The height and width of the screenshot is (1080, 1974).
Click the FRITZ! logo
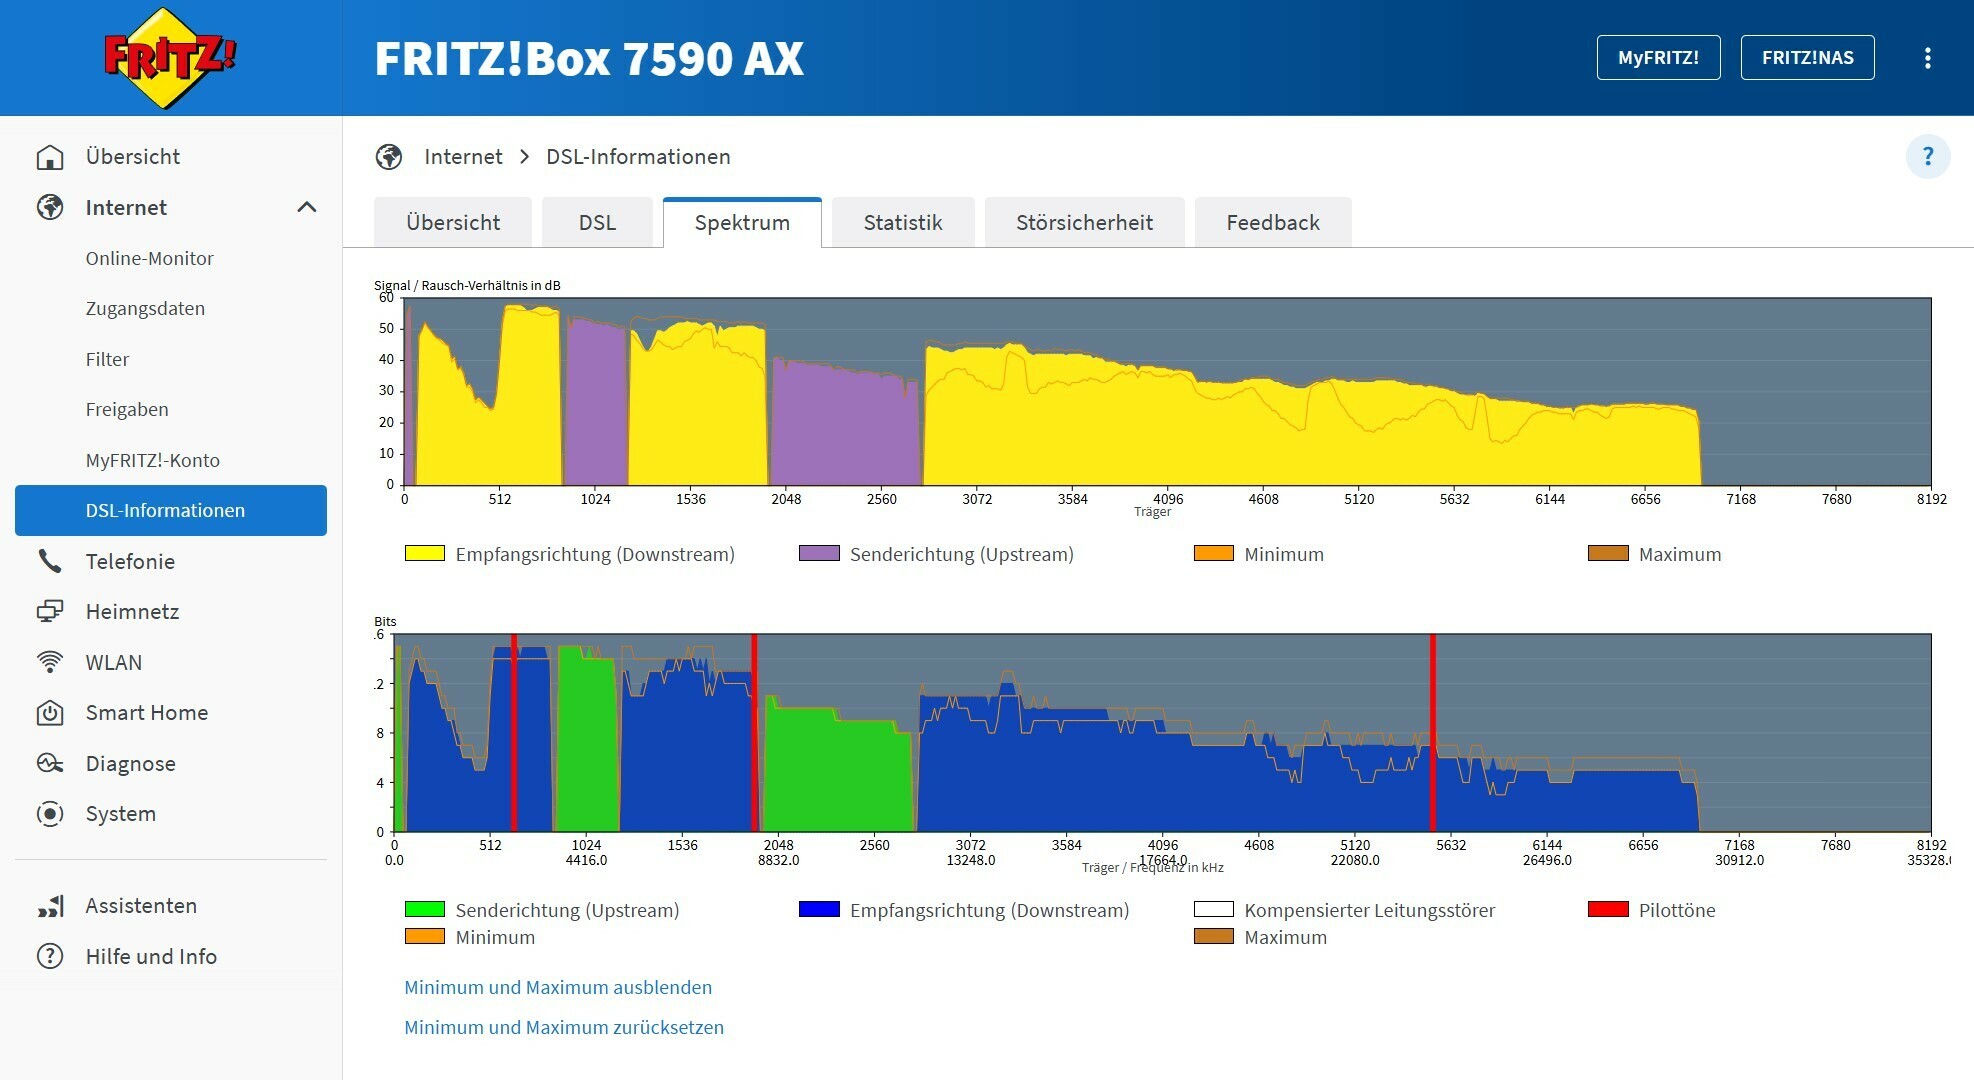coord(170,58)
